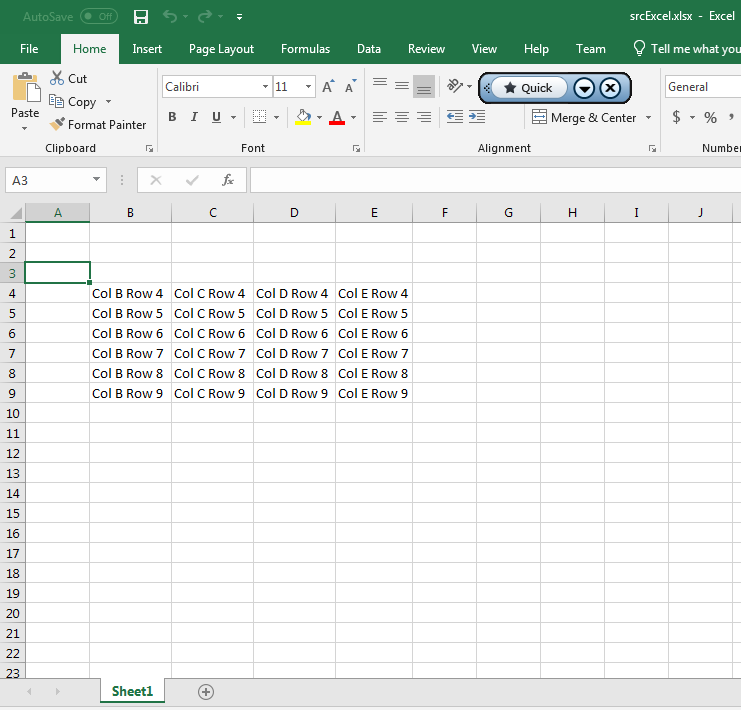Toggle Italic formatting

[194, 117]
